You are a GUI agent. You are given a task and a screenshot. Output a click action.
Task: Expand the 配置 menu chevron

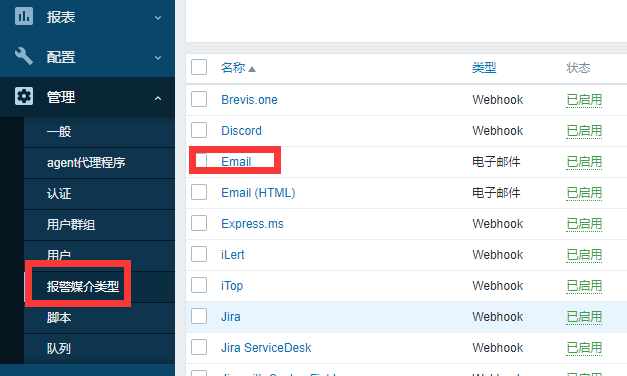(x=158, y=58)
